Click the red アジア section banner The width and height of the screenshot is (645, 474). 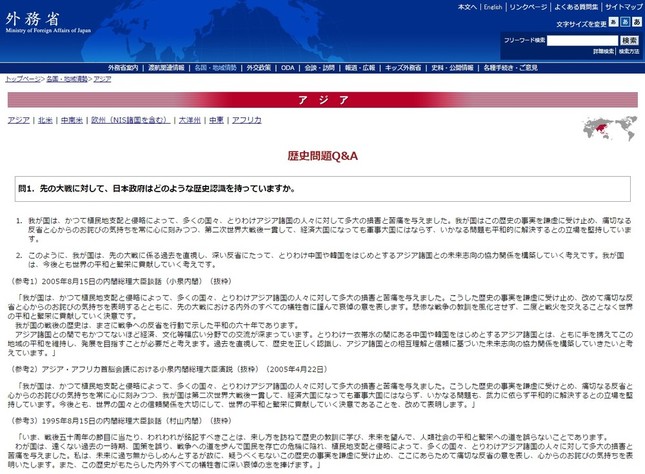pos(322,100)
